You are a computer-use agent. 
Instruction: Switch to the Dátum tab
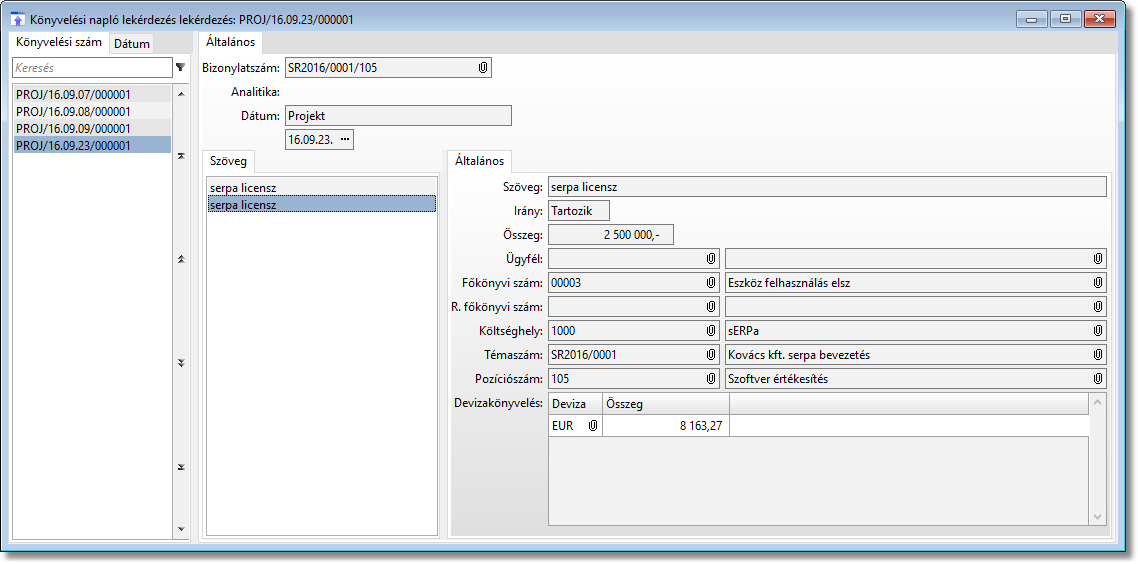(132, 44)
